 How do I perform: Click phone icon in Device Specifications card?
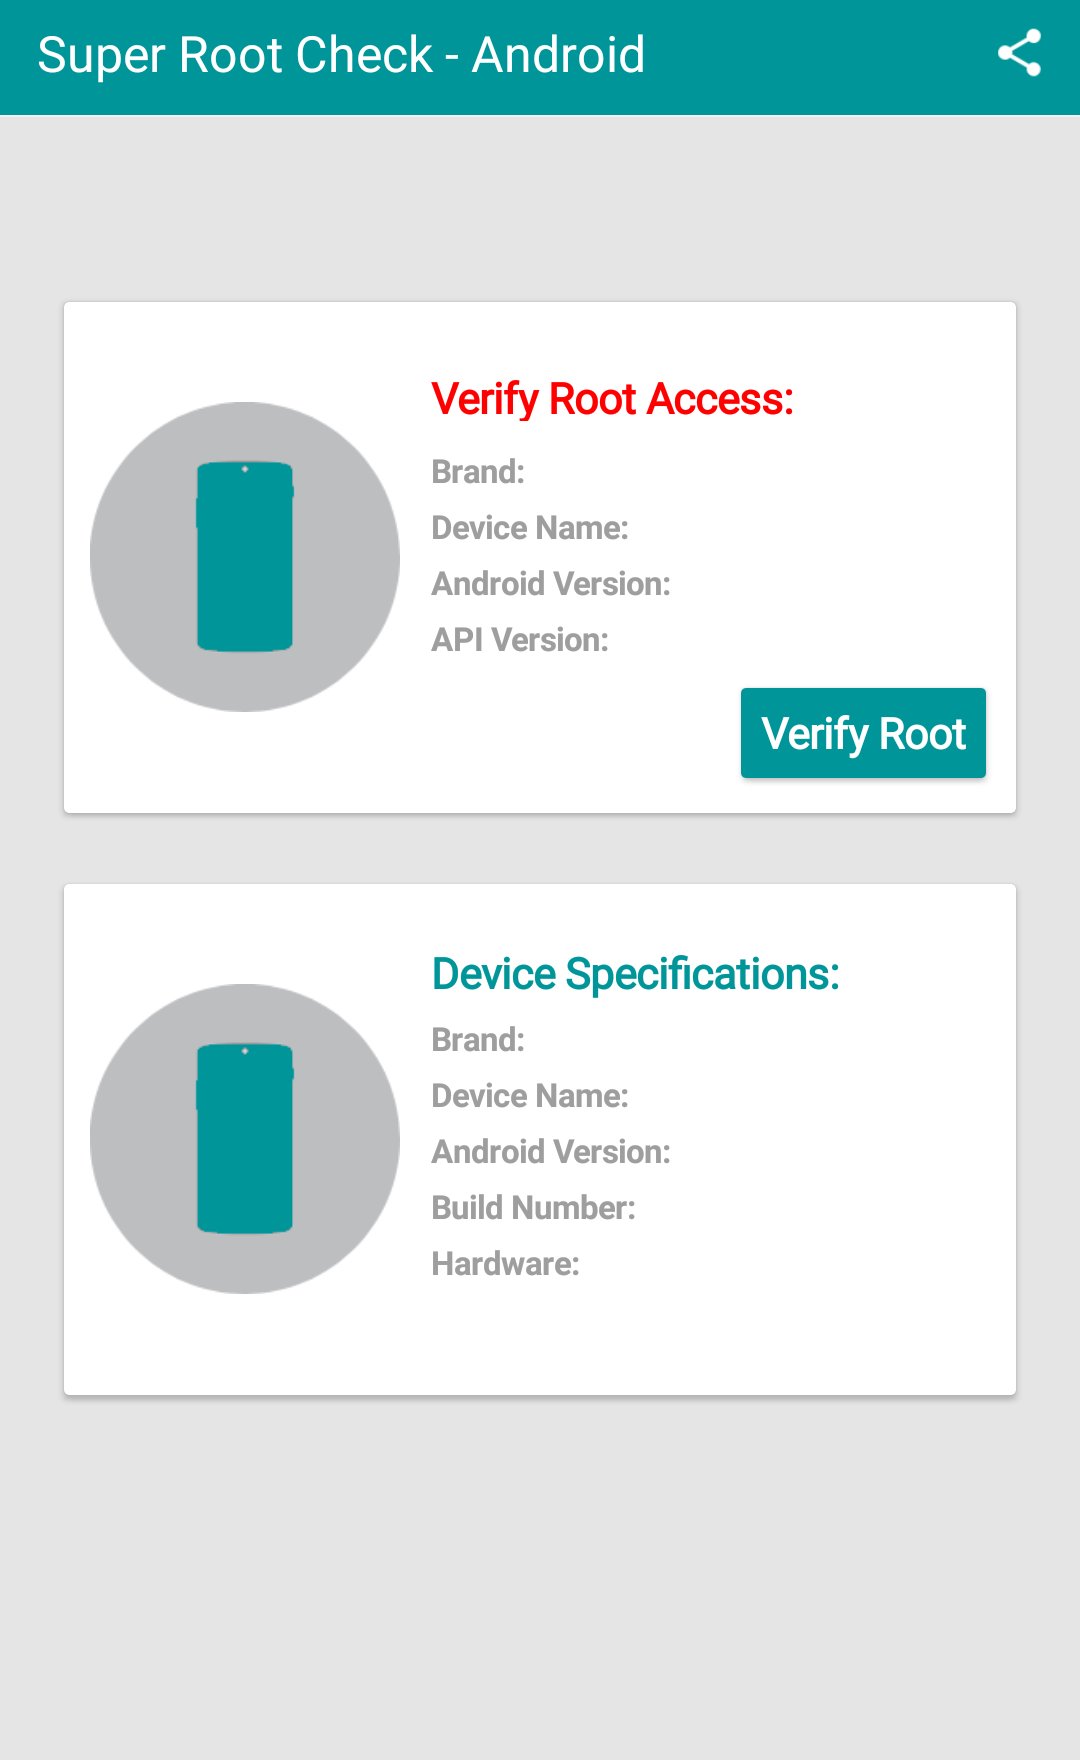click(245, 1138)
